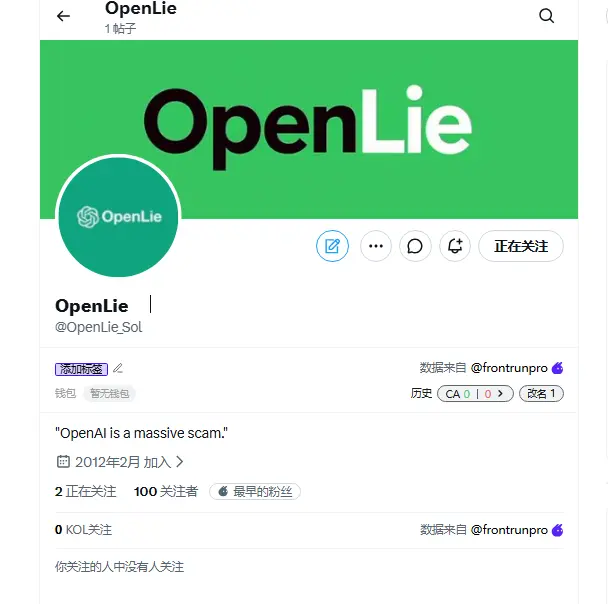Open the 改名 1 rename history
This screenshot has width=608, height=604.
tap(541, 394)
